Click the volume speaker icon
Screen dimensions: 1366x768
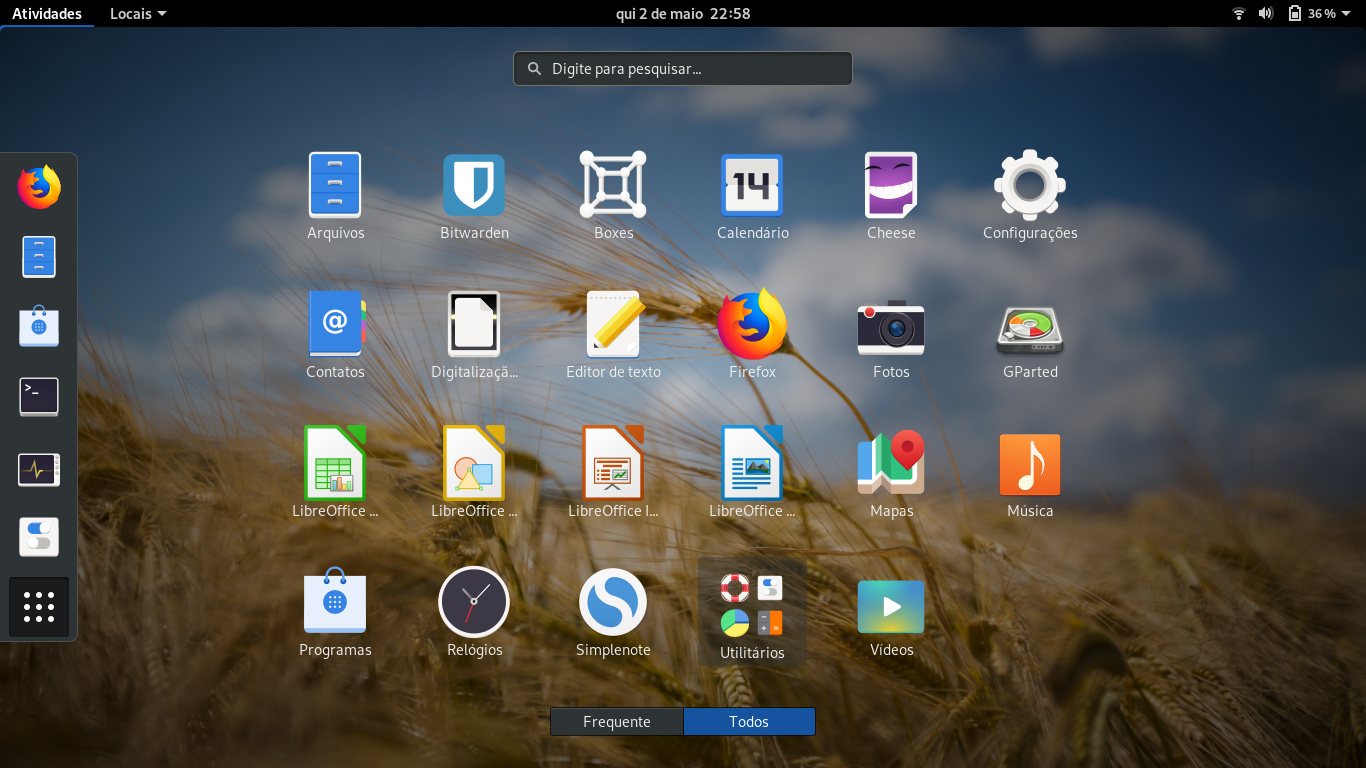1265,13
